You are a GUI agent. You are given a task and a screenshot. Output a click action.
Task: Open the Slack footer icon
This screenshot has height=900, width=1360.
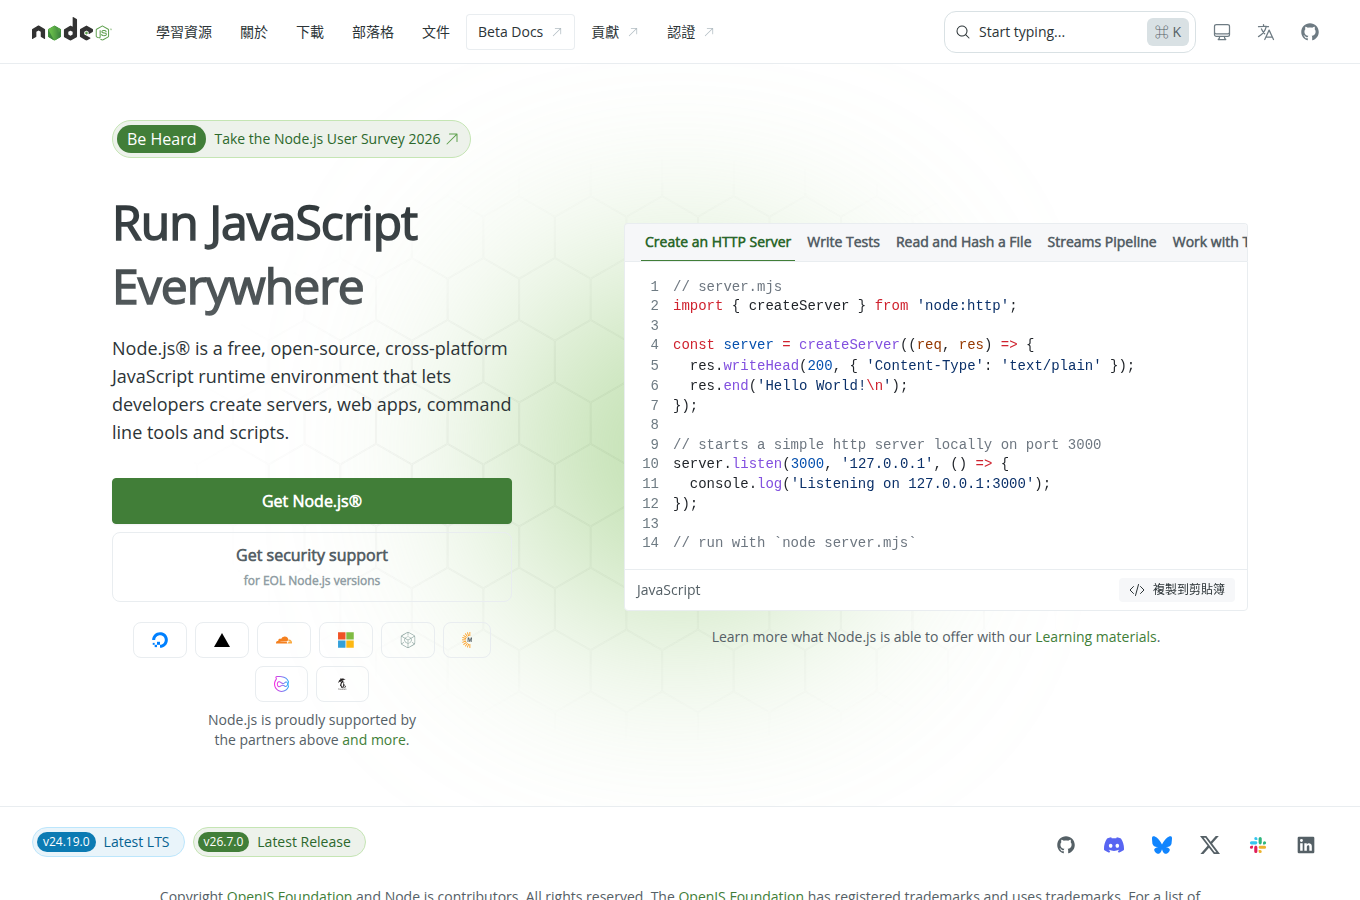(x=1258, y=845)
